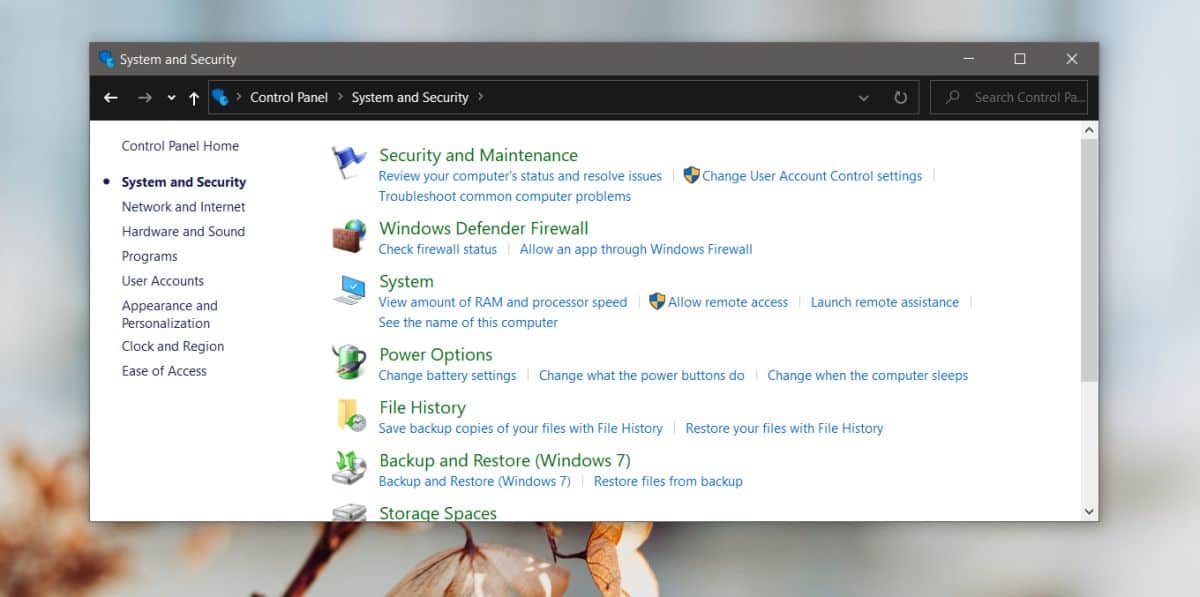Image resolution: width=1200 pixels, height=597 pixels.
Task: Click the scrollbar up arrow
Action: point(1090,130)
